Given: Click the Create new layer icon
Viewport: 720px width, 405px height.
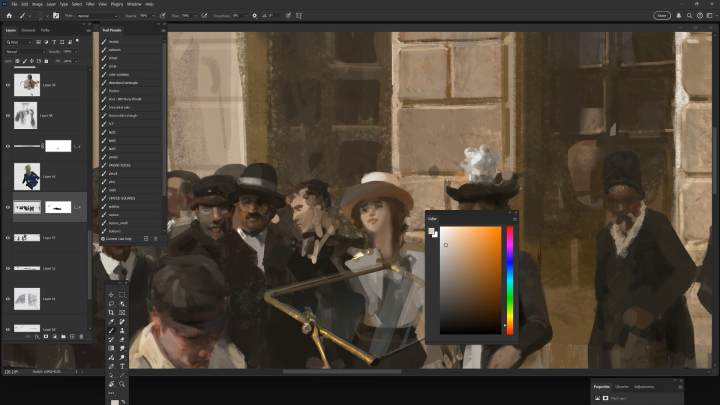Looking at the screenshot, I should [72, 337].
